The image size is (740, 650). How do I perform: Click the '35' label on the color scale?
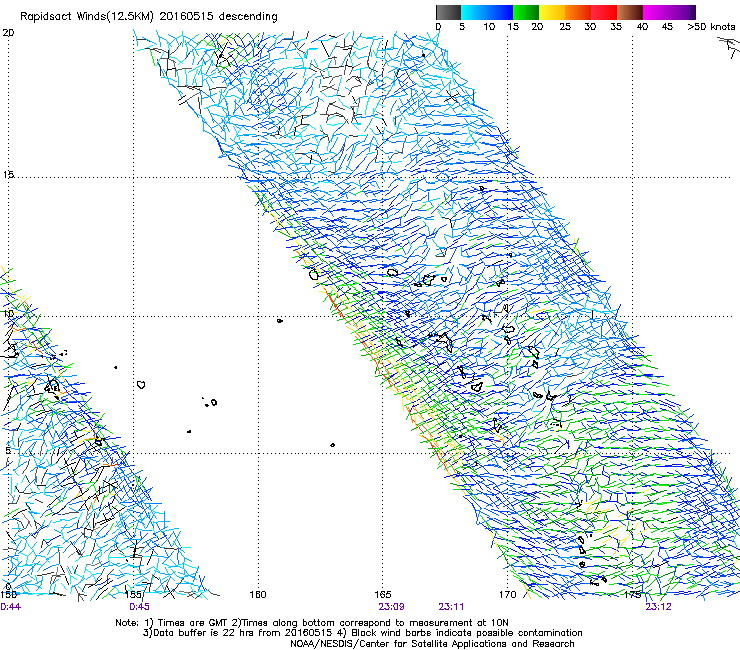coord(616,27)
